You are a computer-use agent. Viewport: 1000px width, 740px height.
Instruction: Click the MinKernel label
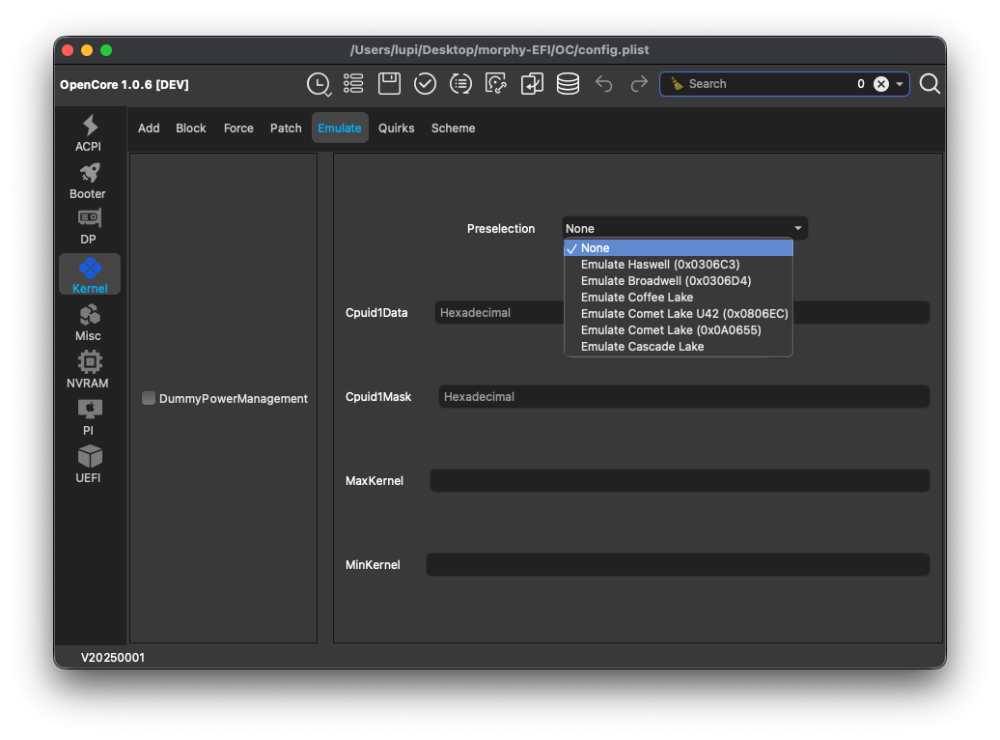coord(372,565)
